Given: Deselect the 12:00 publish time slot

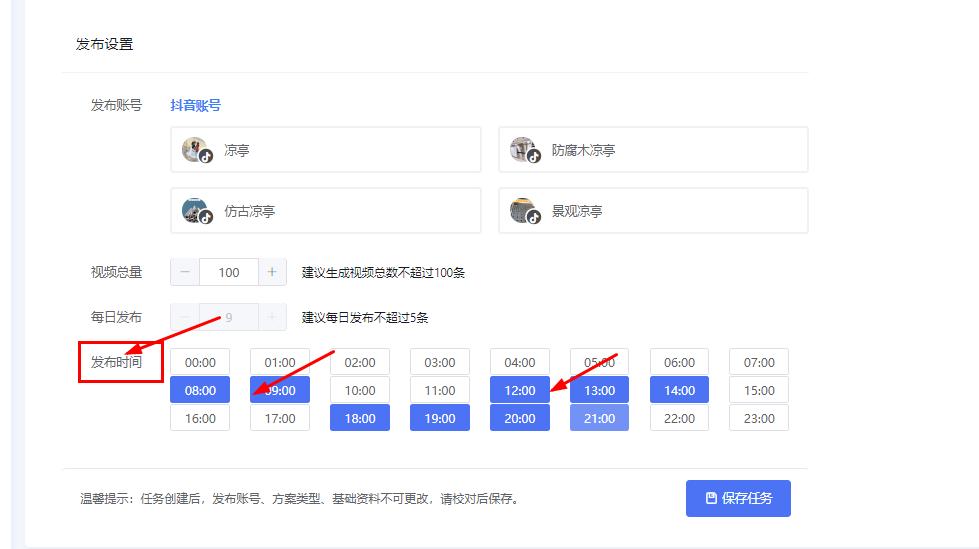Looking at the screenshot, I should point(519,390).
